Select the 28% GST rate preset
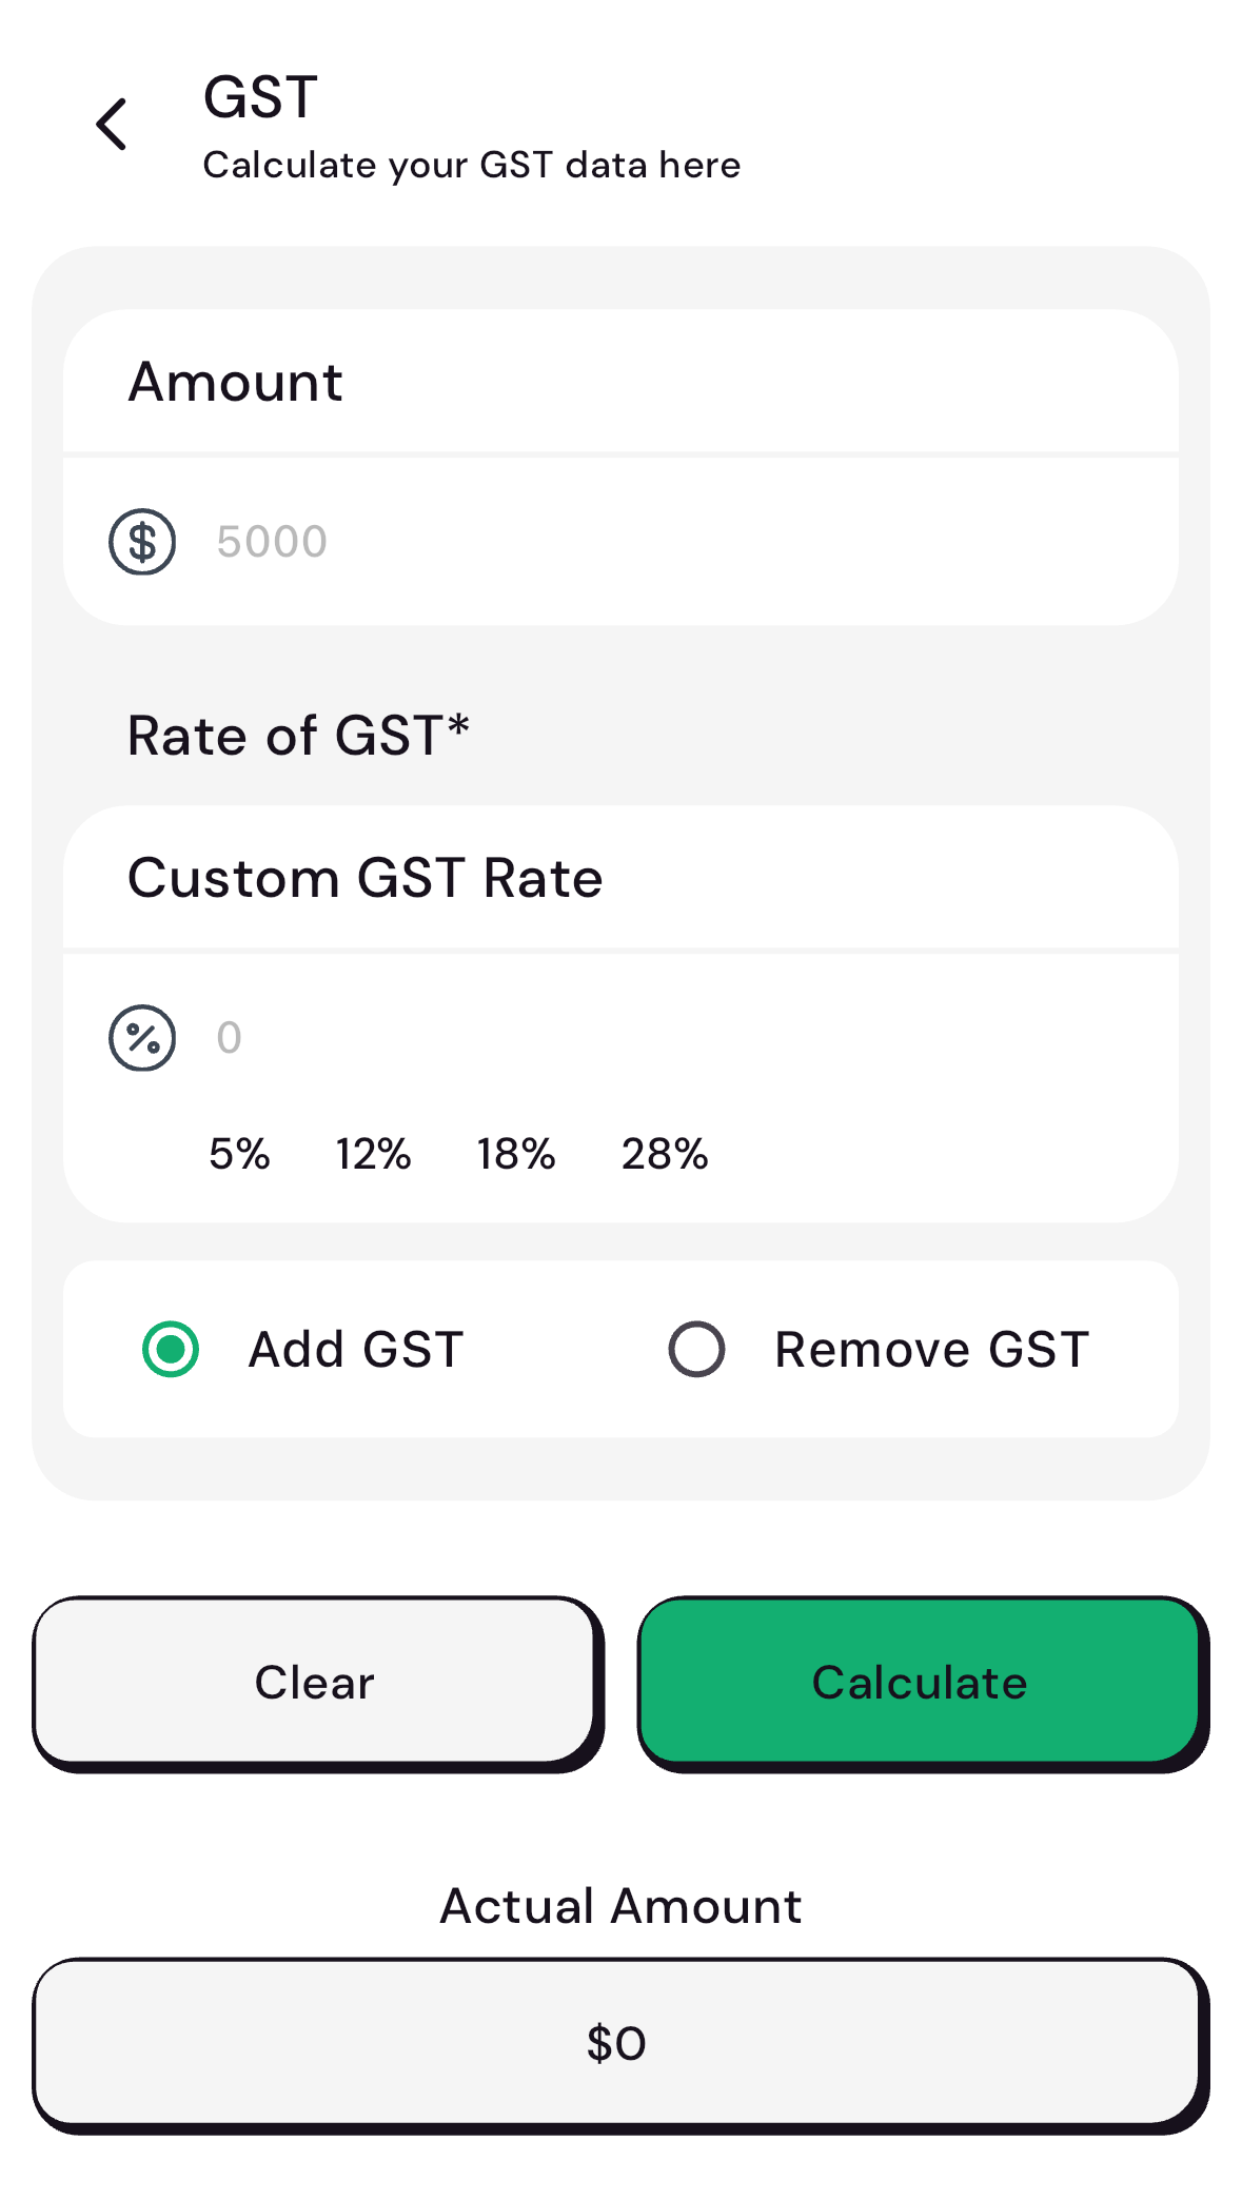Screen dimensions: 1242x2208 tap(663, 1155)
